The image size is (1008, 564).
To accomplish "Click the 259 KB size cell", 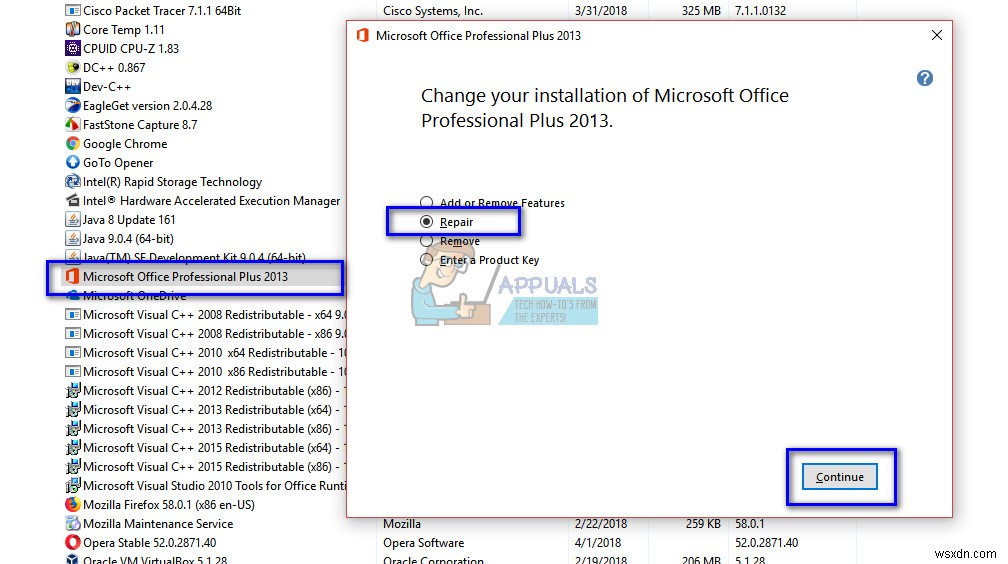I will pyautogui.click(x=703, y=523).
